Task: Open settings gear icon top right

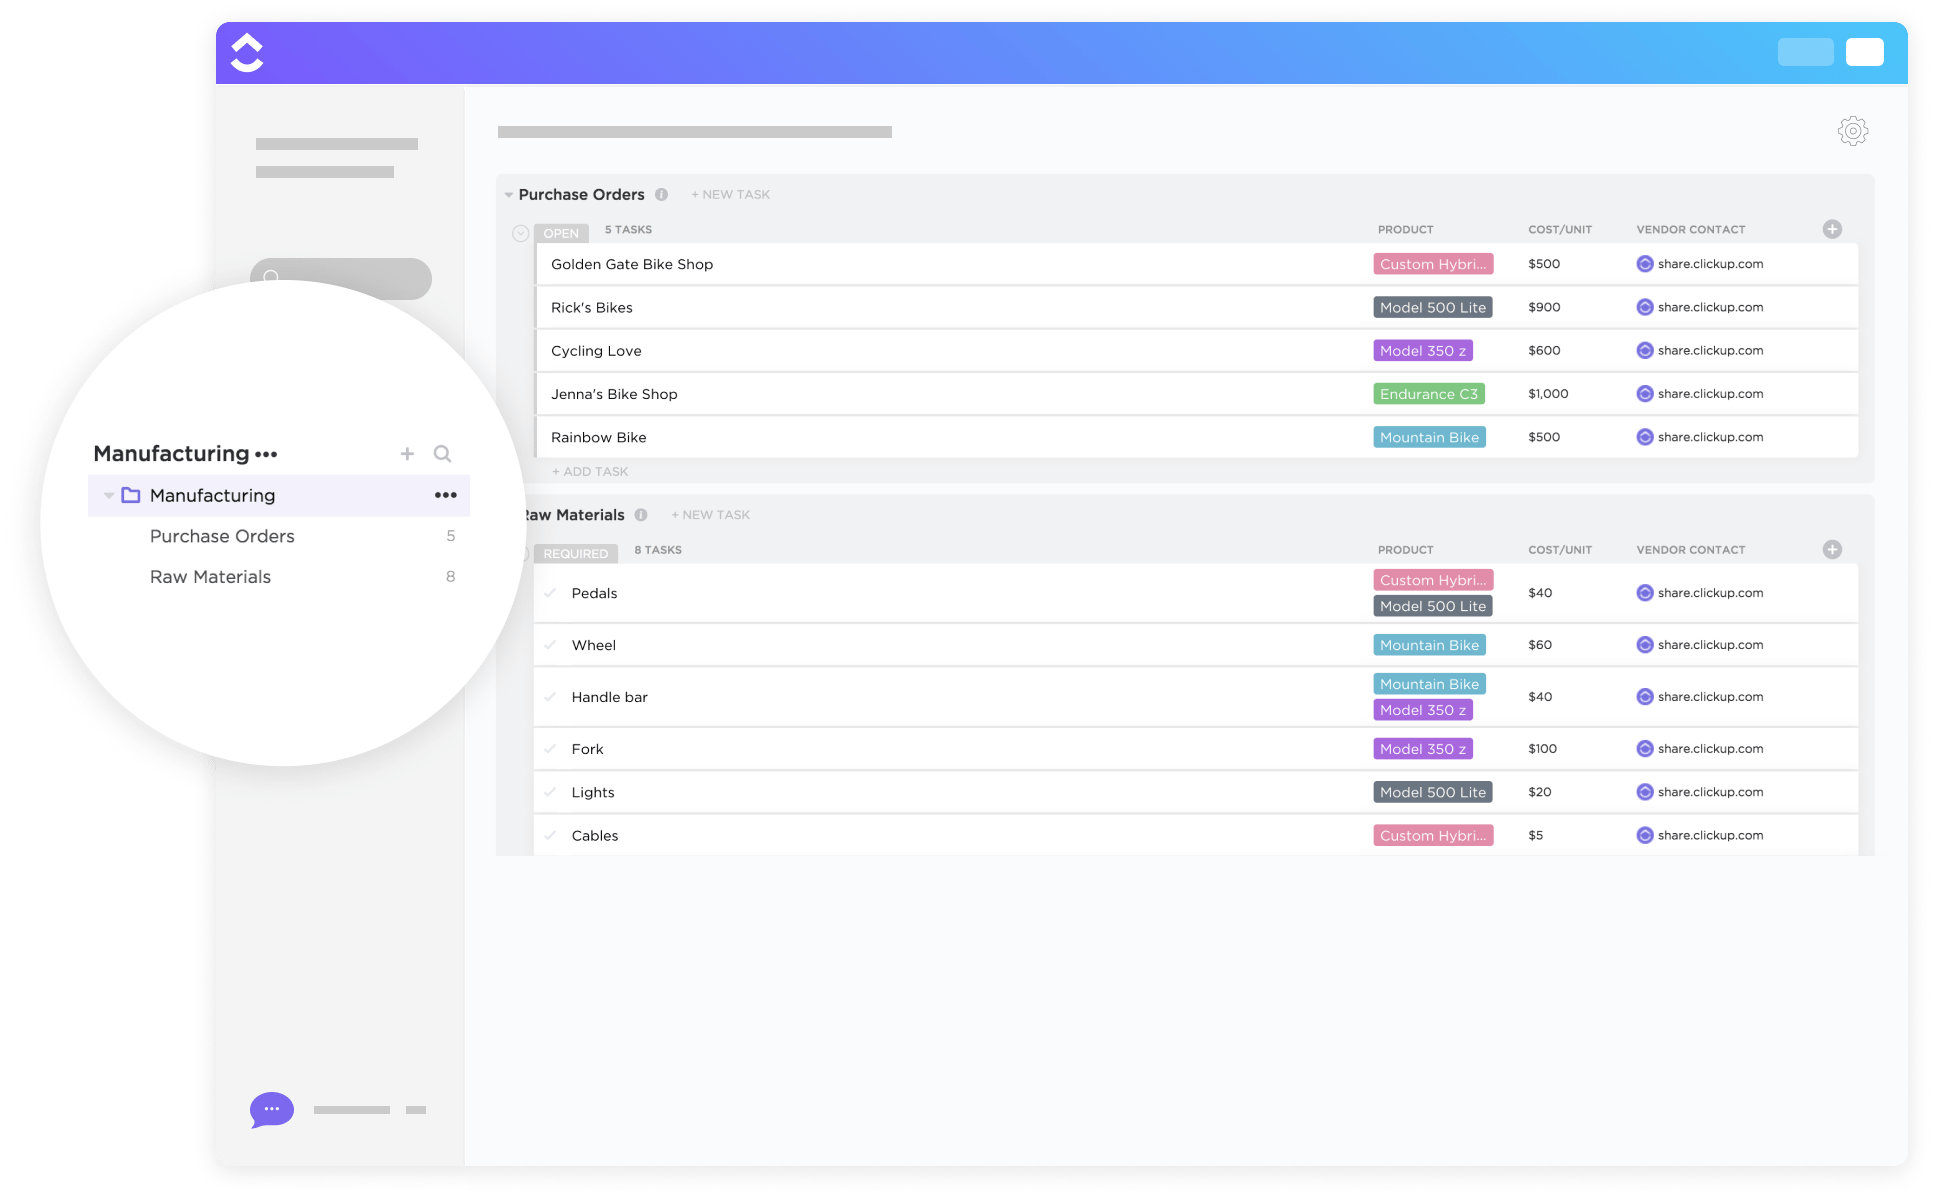Action: 1852,130
